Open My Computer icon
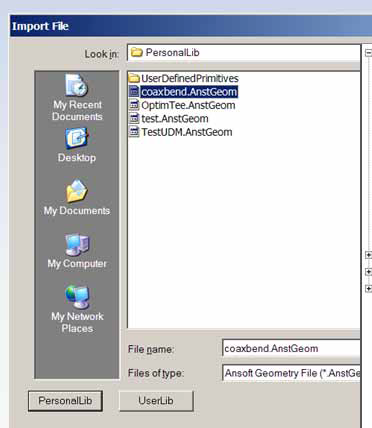 (x=77, y=244)
